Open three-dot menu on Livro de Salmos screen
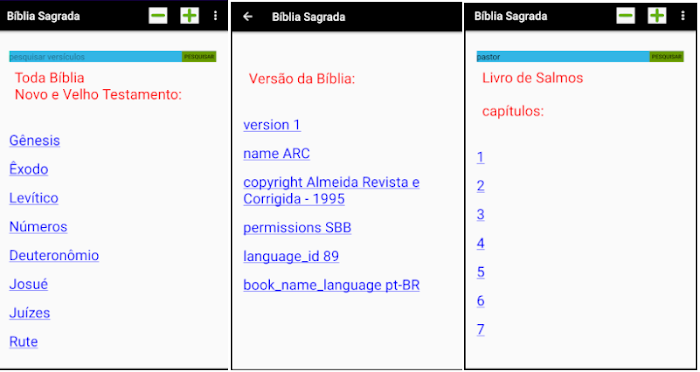The height and width of the screenshot is (372, 700). (x=683, y=16)
